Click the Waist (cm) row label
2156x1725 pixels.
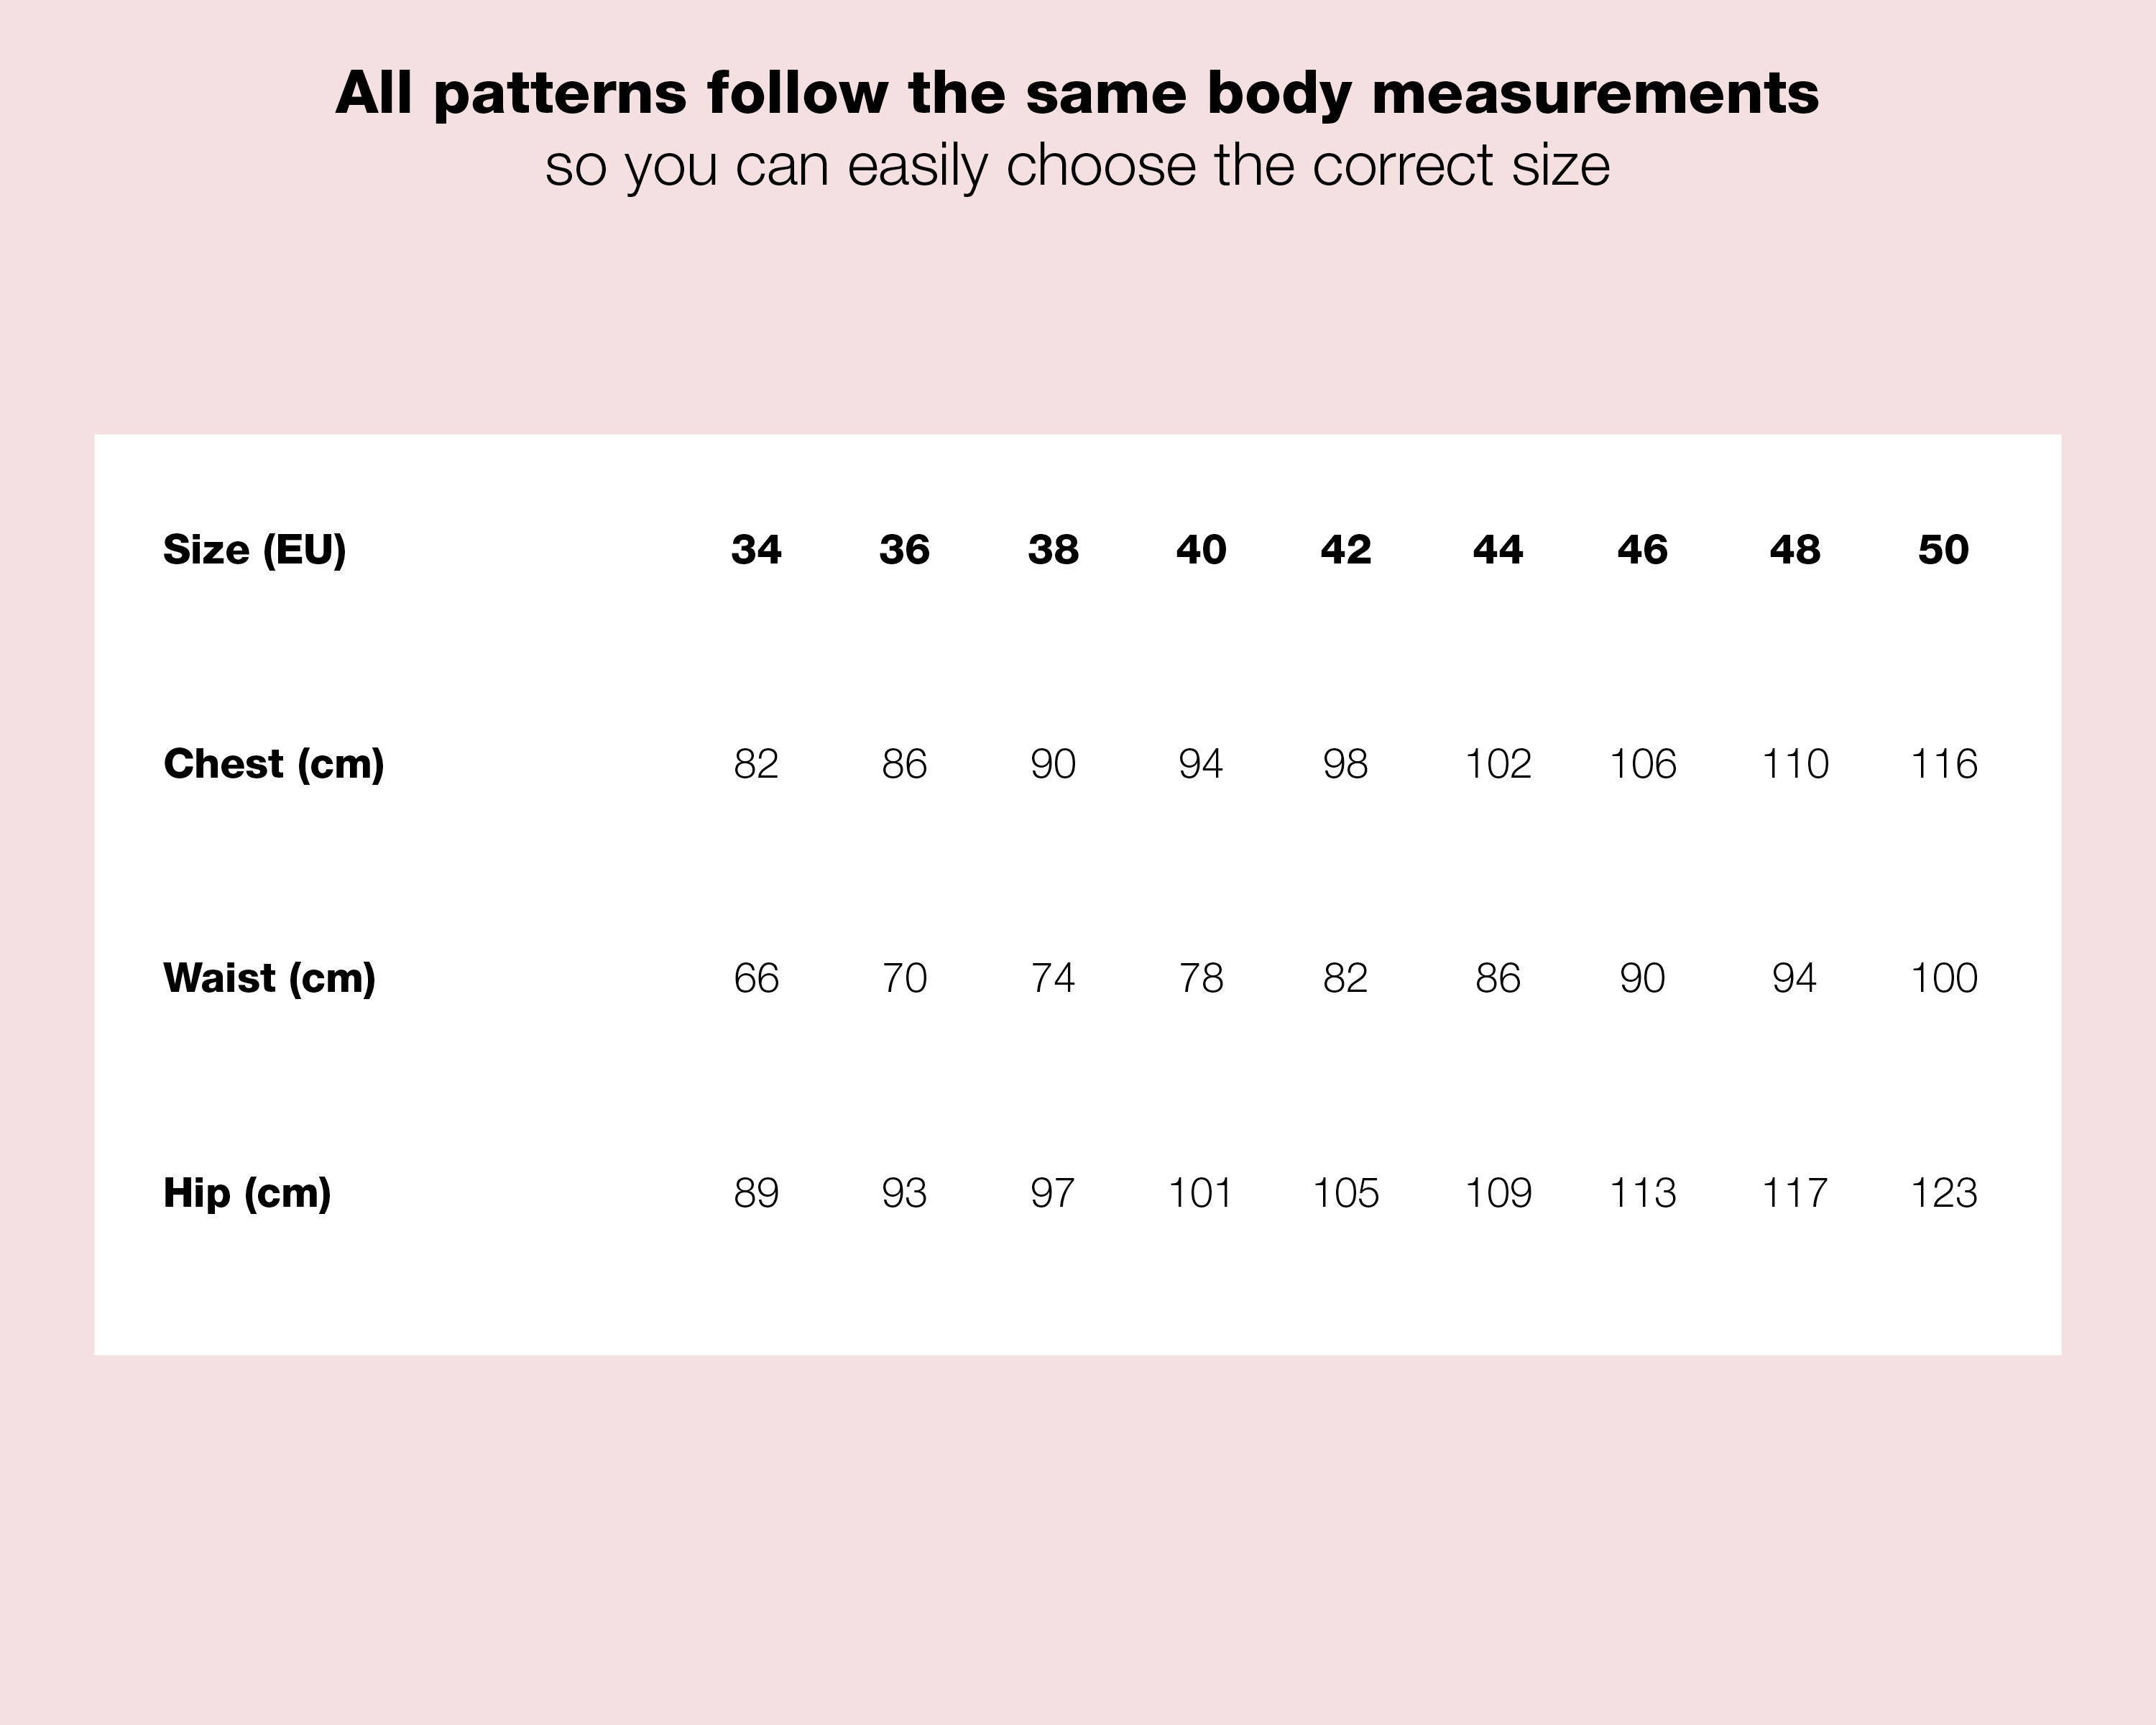coord(269,978)
